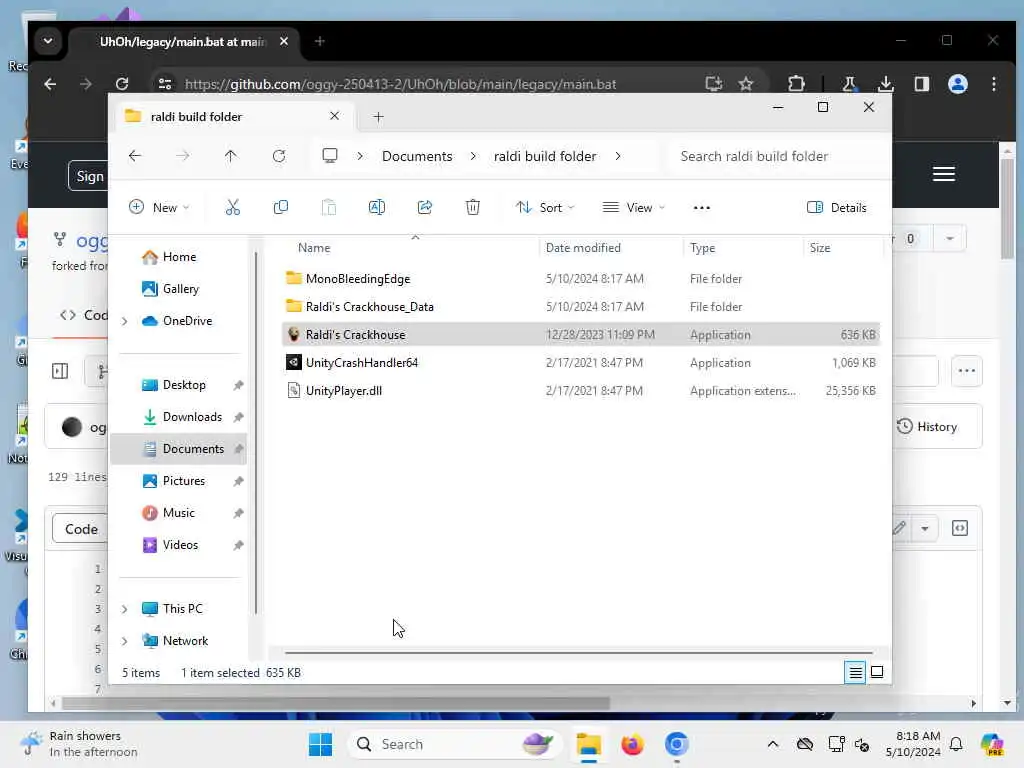This screenshot has width=1024, height=768.
Task: Open Music quick access item
Action: pyautogui.click(x=178, y=513)
